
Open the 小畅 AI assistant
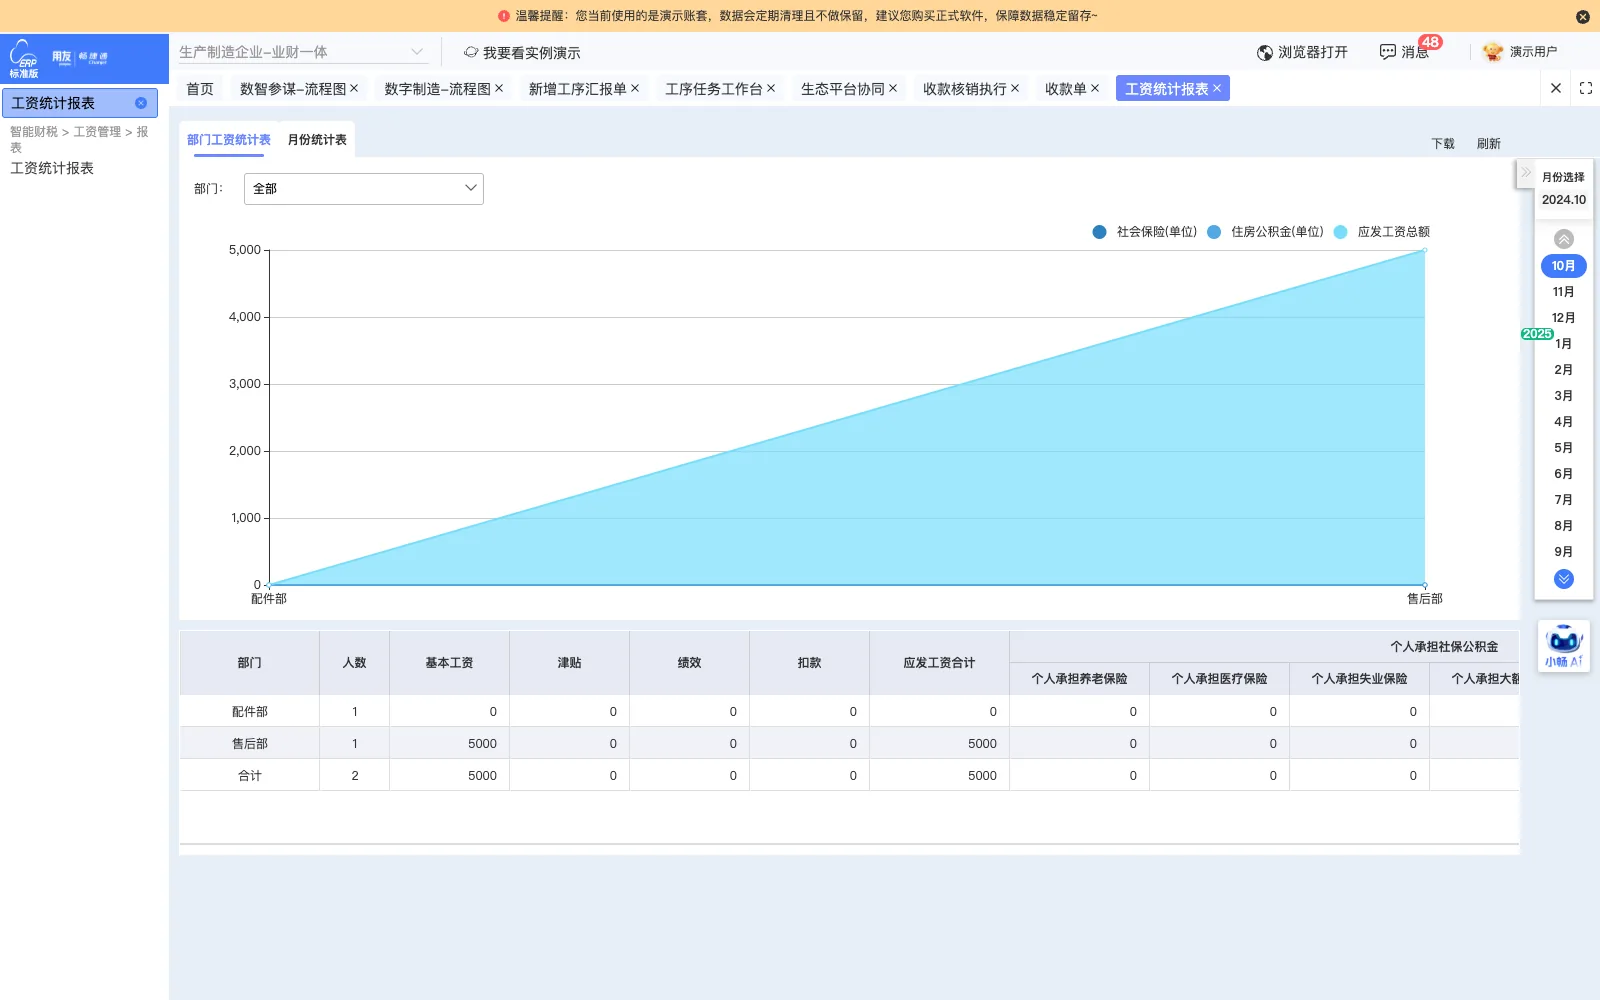click(1564, 646)
